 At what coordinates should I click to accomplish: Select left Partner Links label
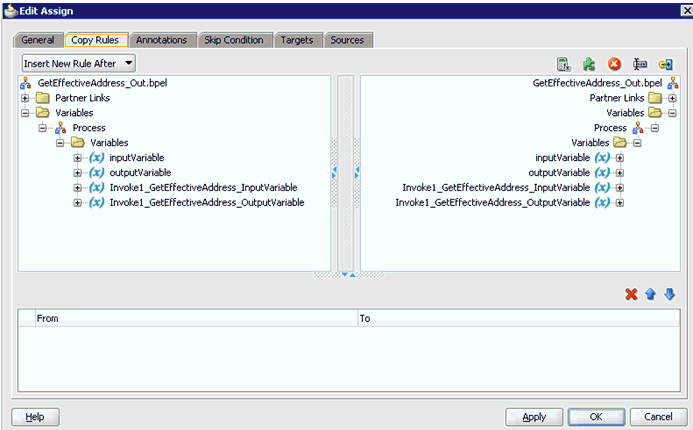click(x=82, y=98)
